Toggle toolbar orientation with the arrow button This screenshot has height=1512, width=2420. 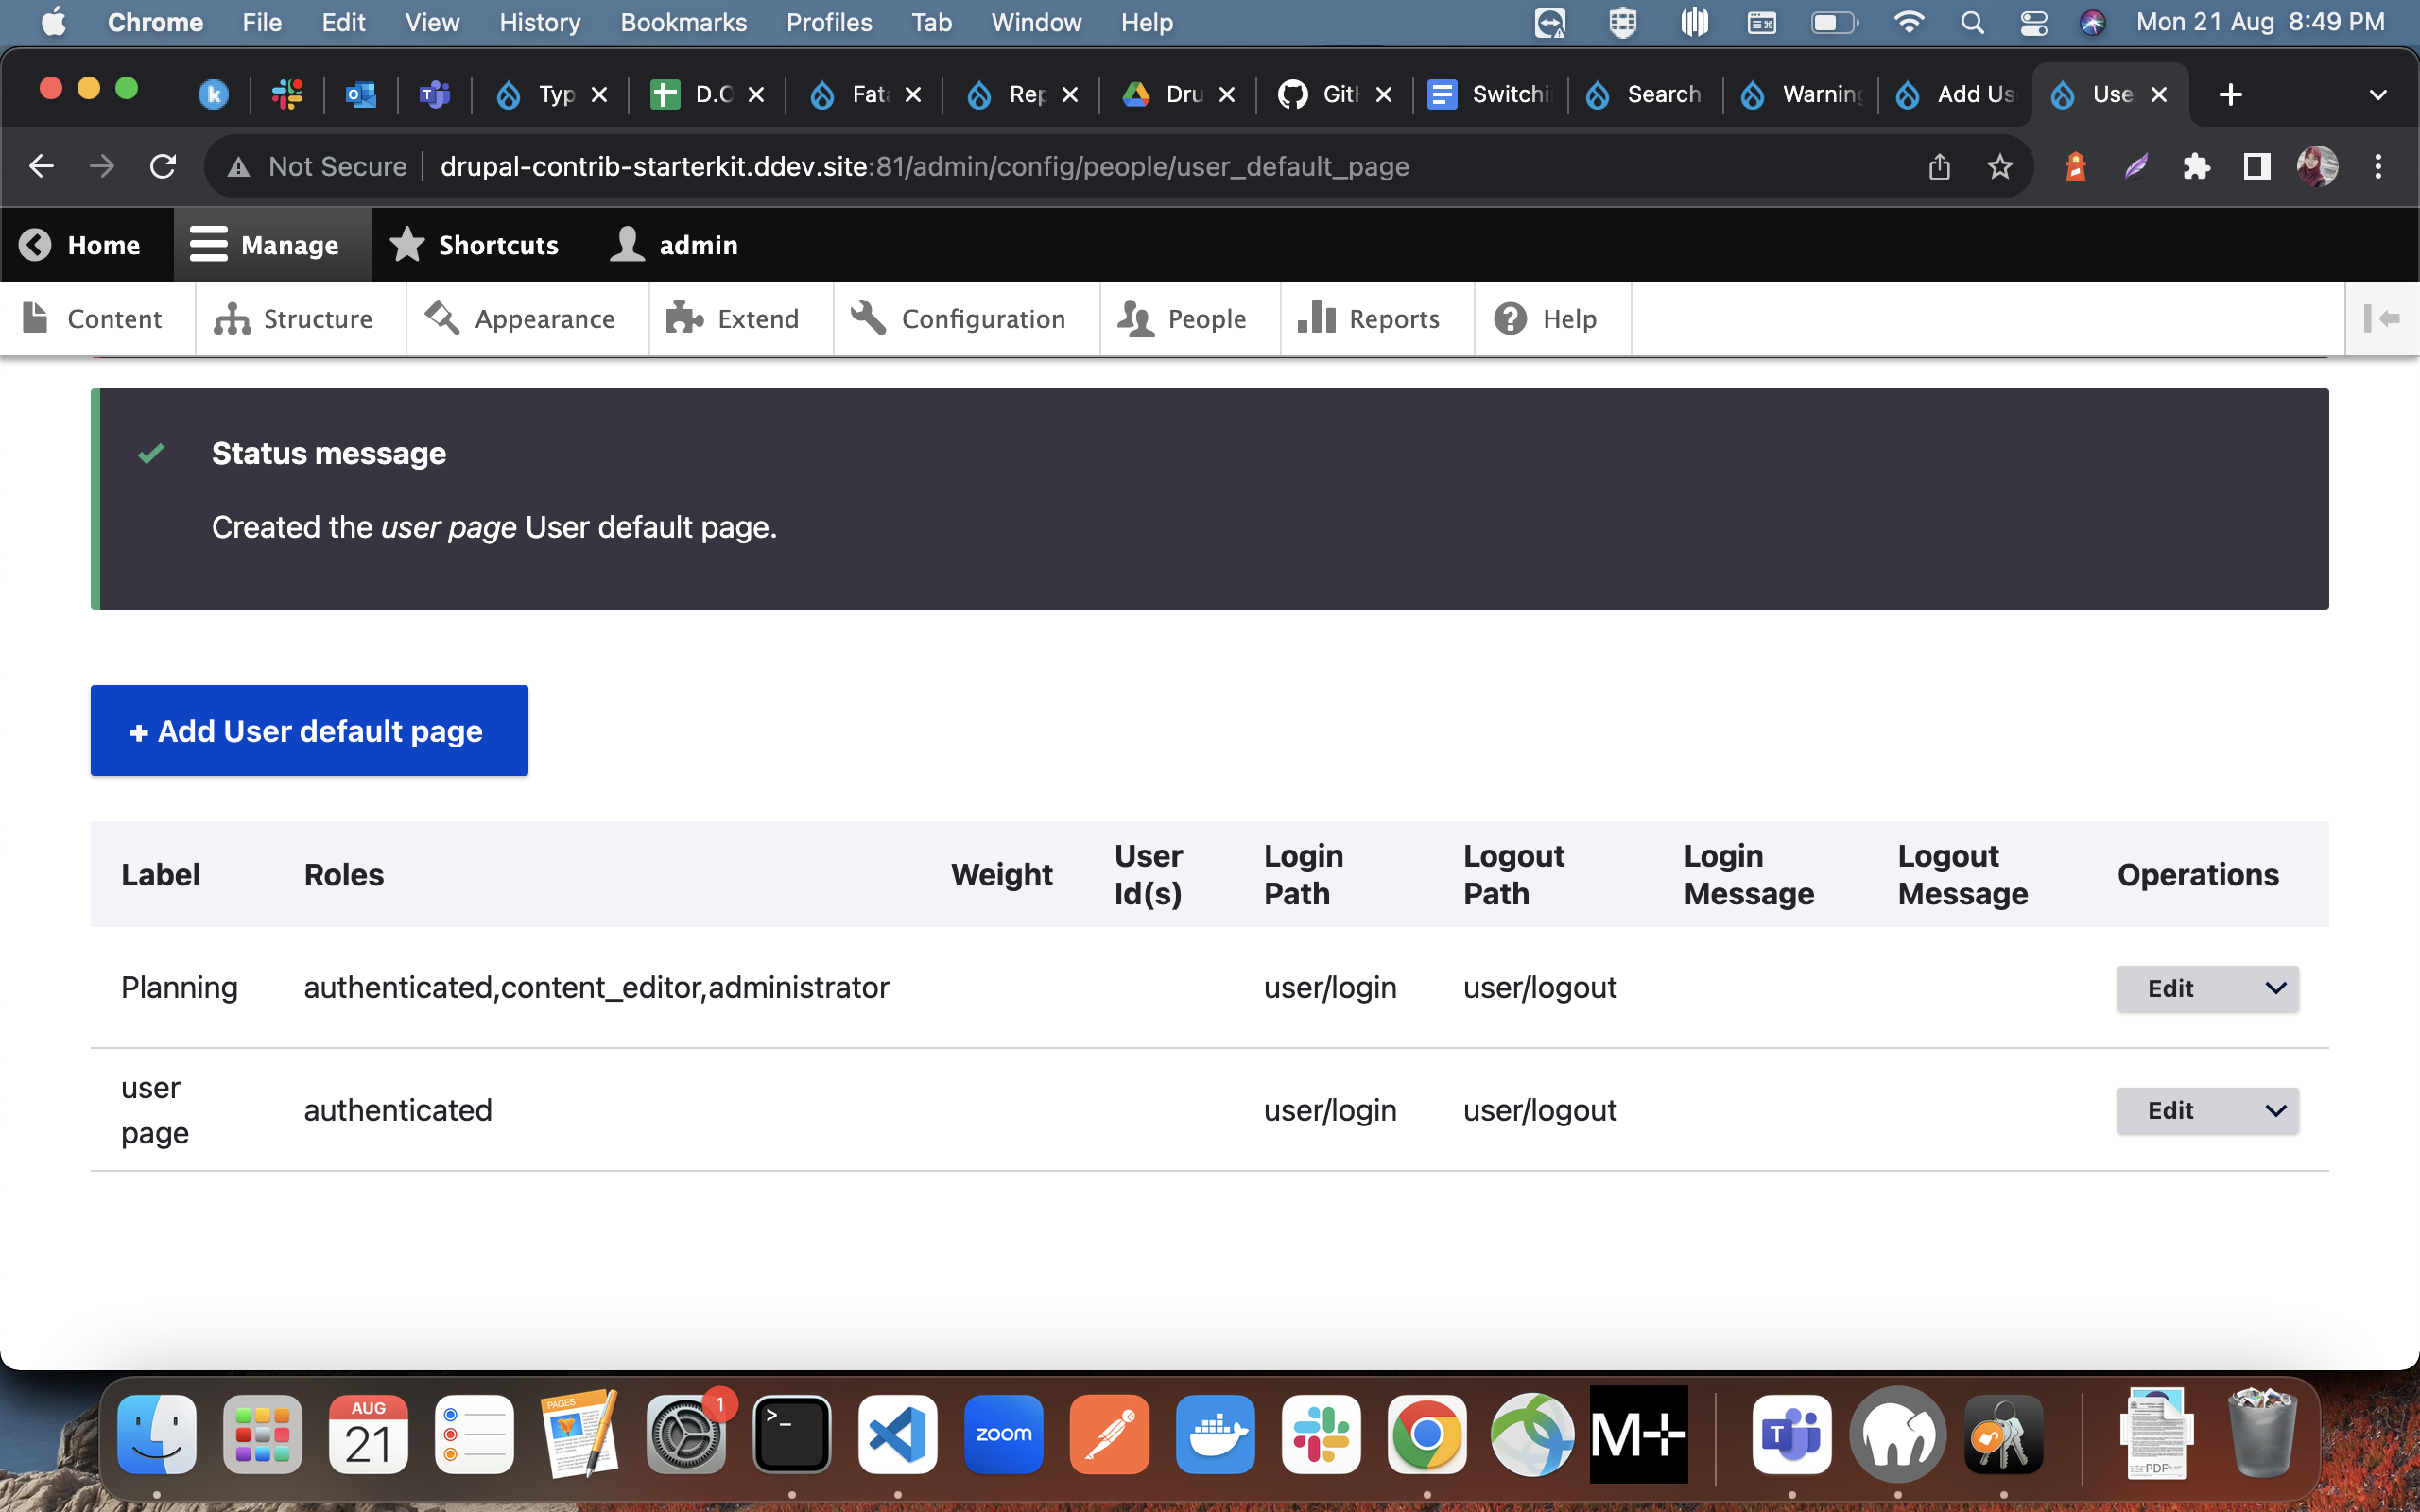click(x=2382, y=319)
